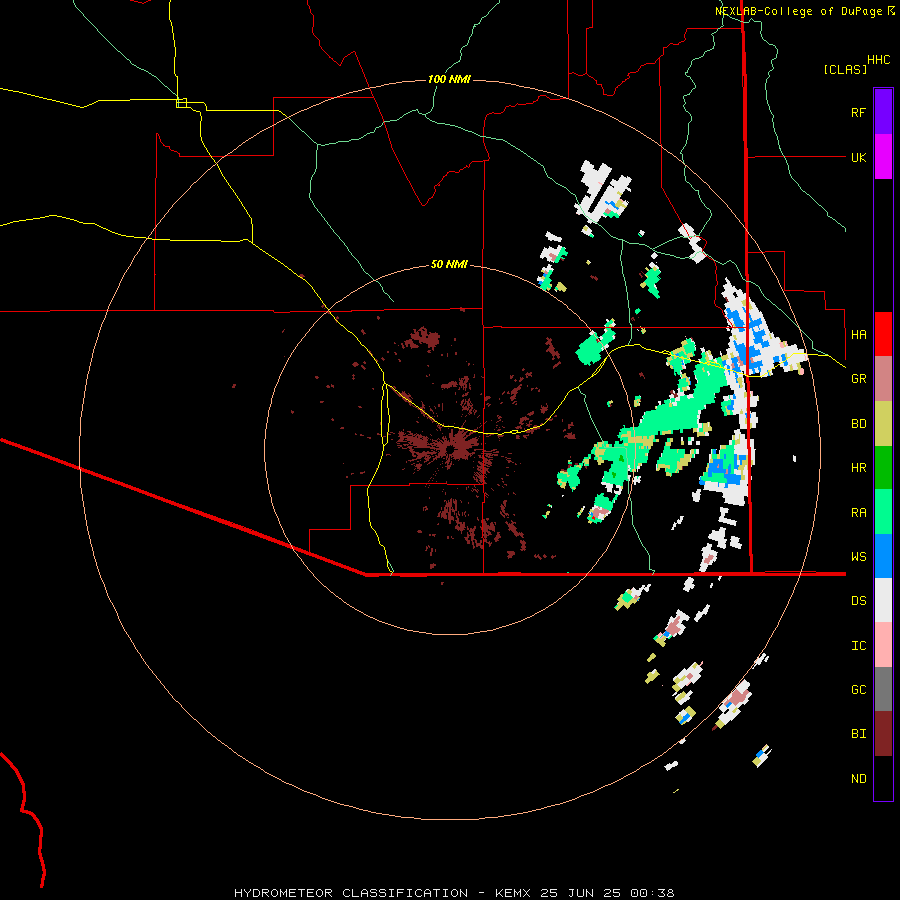Click the HR dark green legend swatch
This screenshot has width=900, height=900.
(883, 468)
